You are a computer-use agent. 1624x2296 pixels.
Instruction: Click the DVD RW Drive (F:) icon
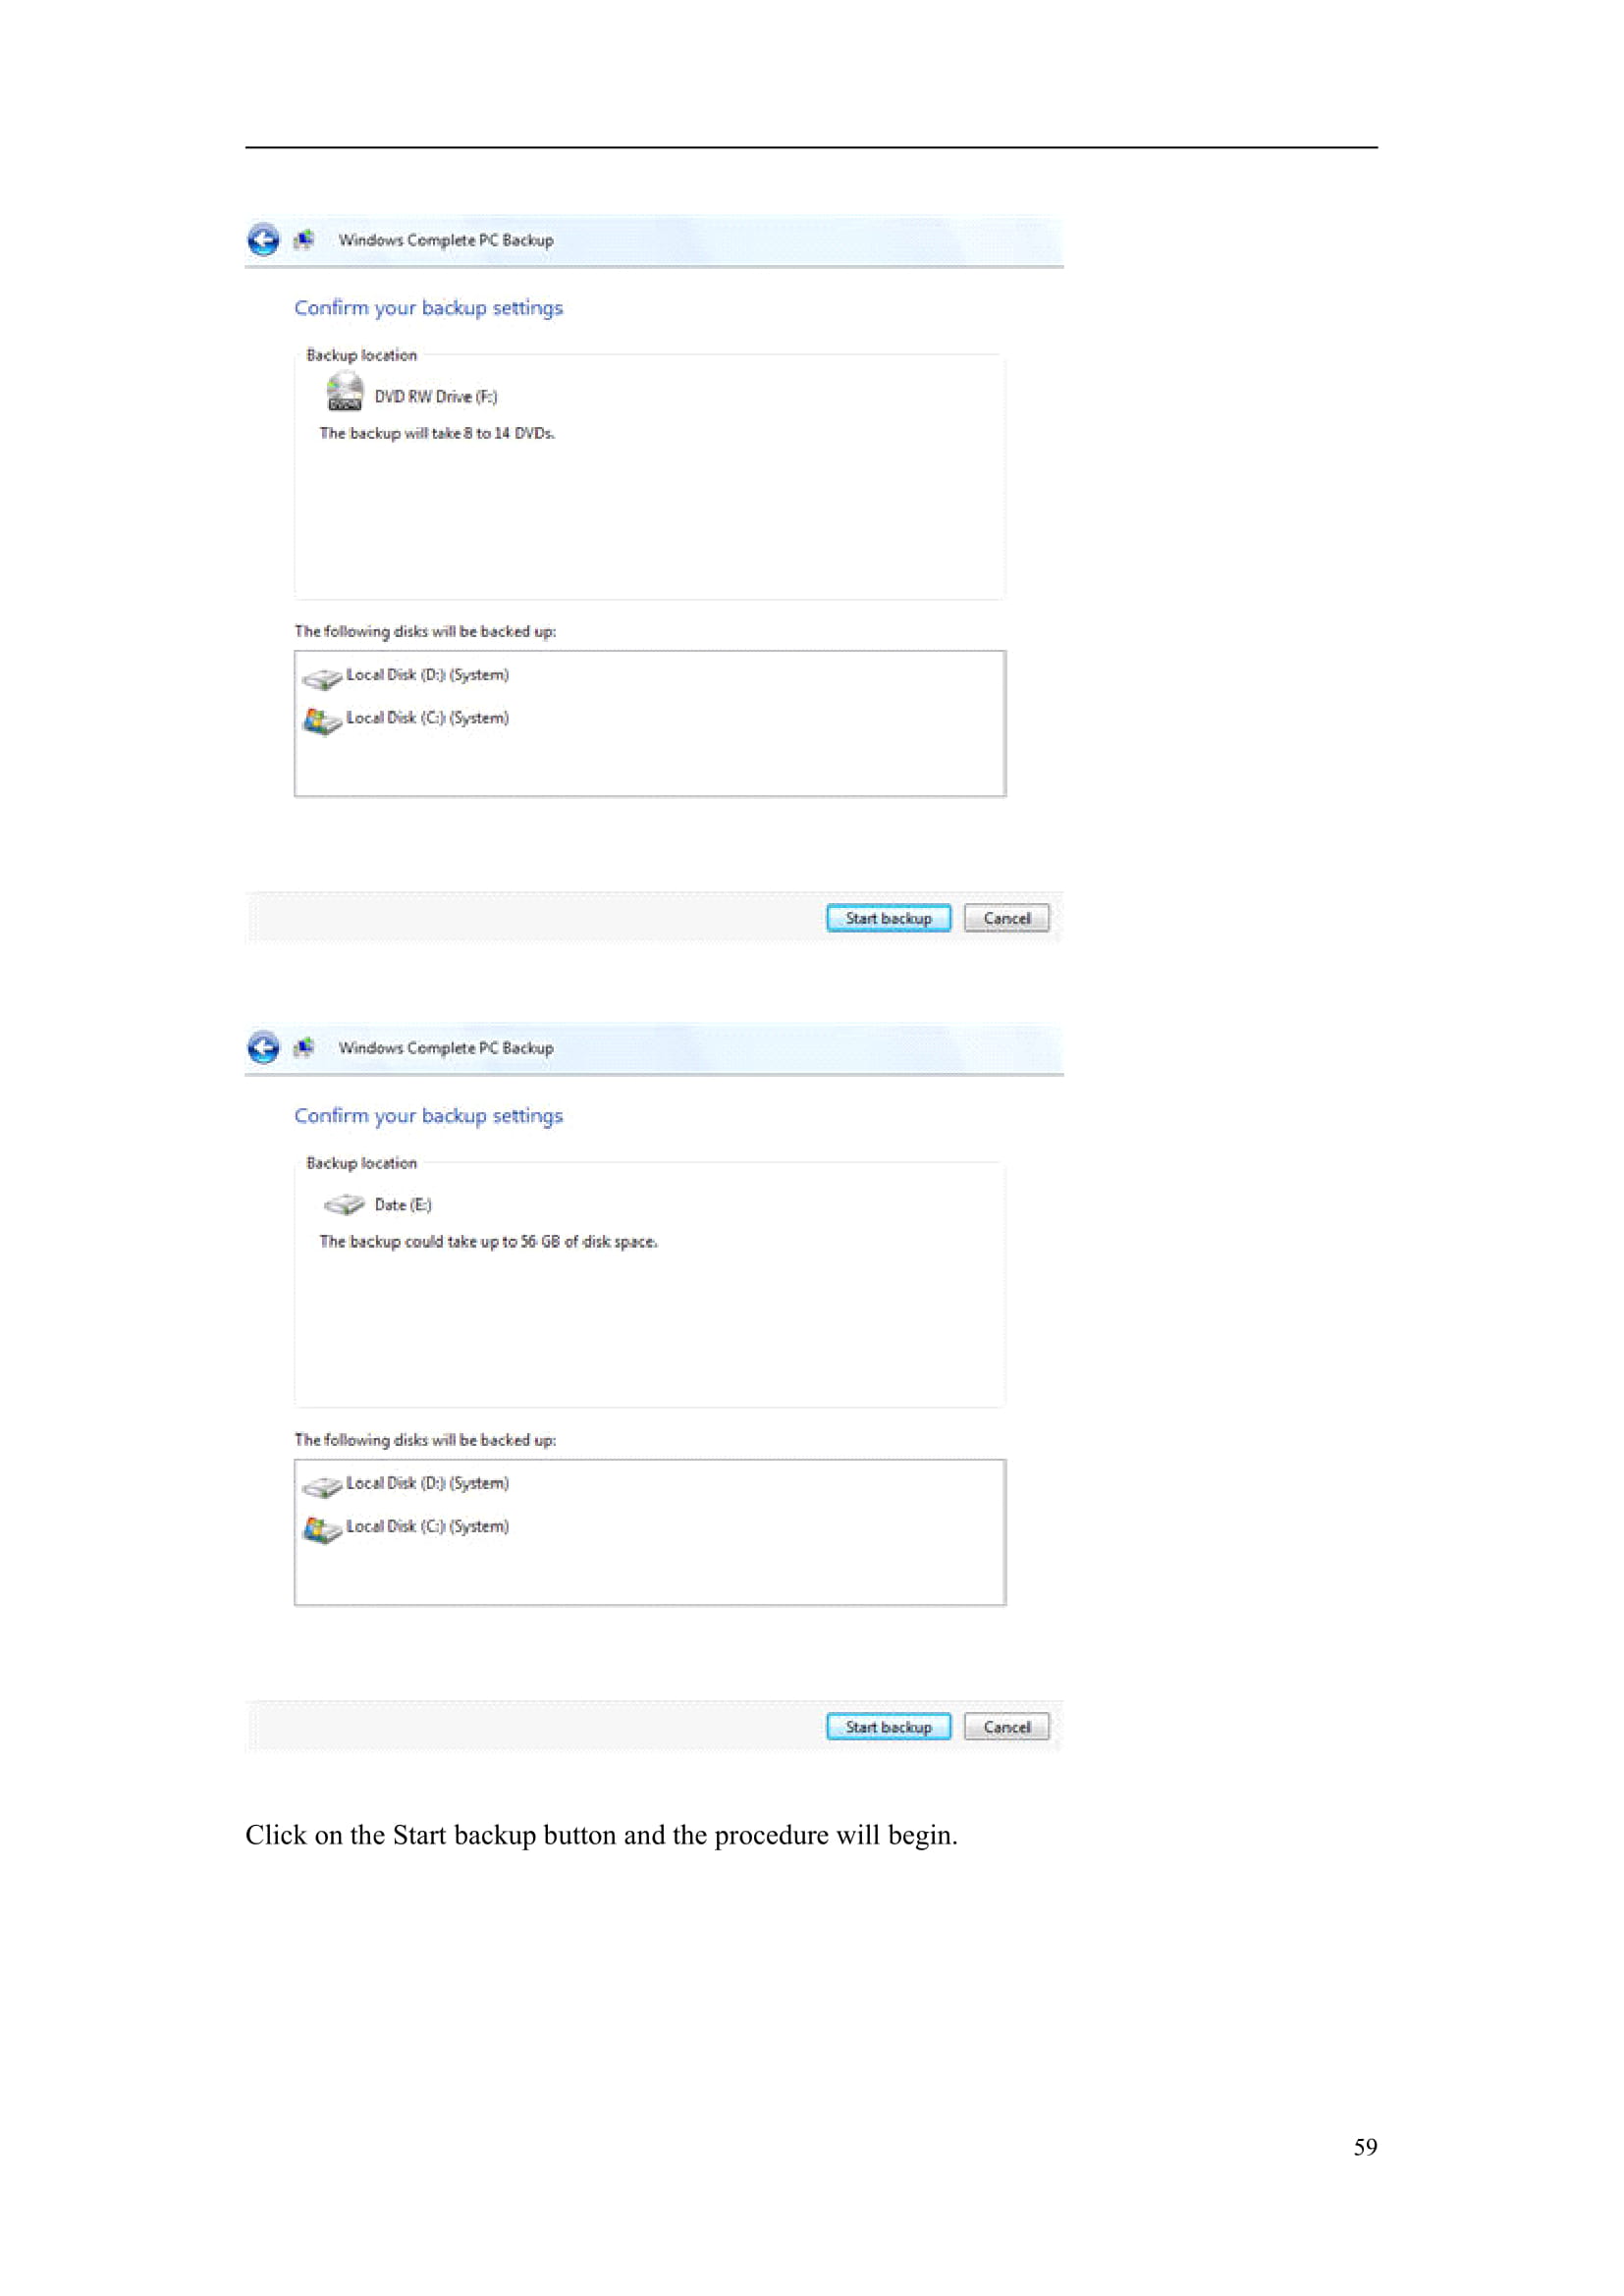[345, 392]
